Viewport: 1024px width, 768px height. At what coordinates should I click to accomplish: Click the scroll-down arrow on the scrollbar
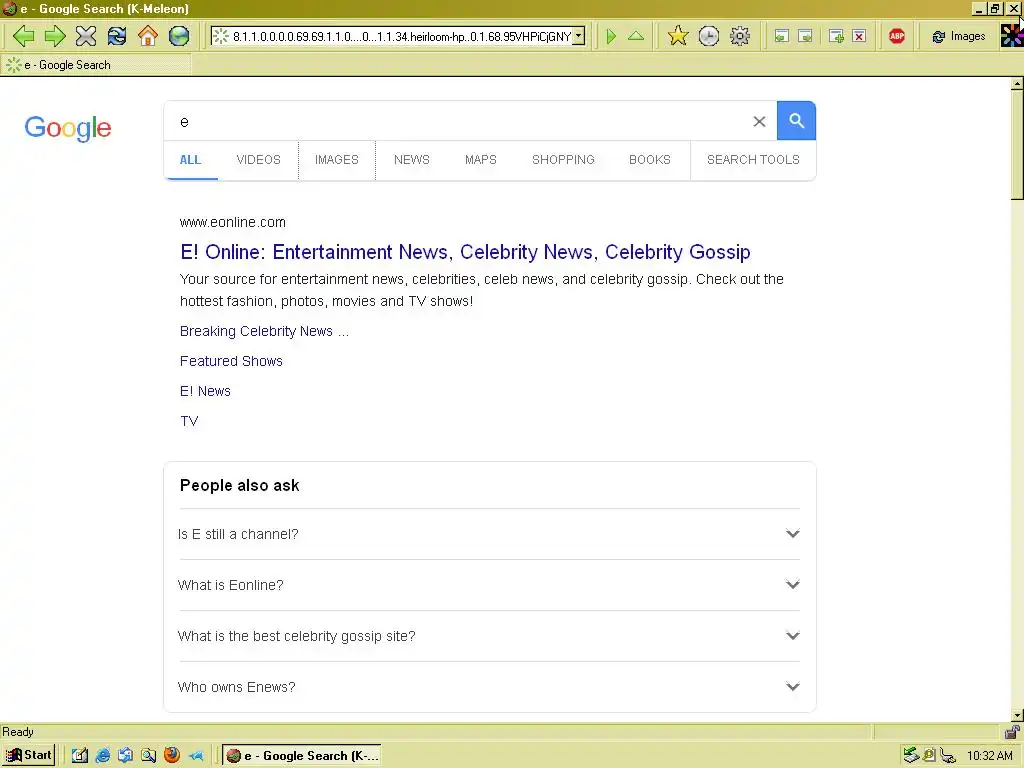[1017, 715]
